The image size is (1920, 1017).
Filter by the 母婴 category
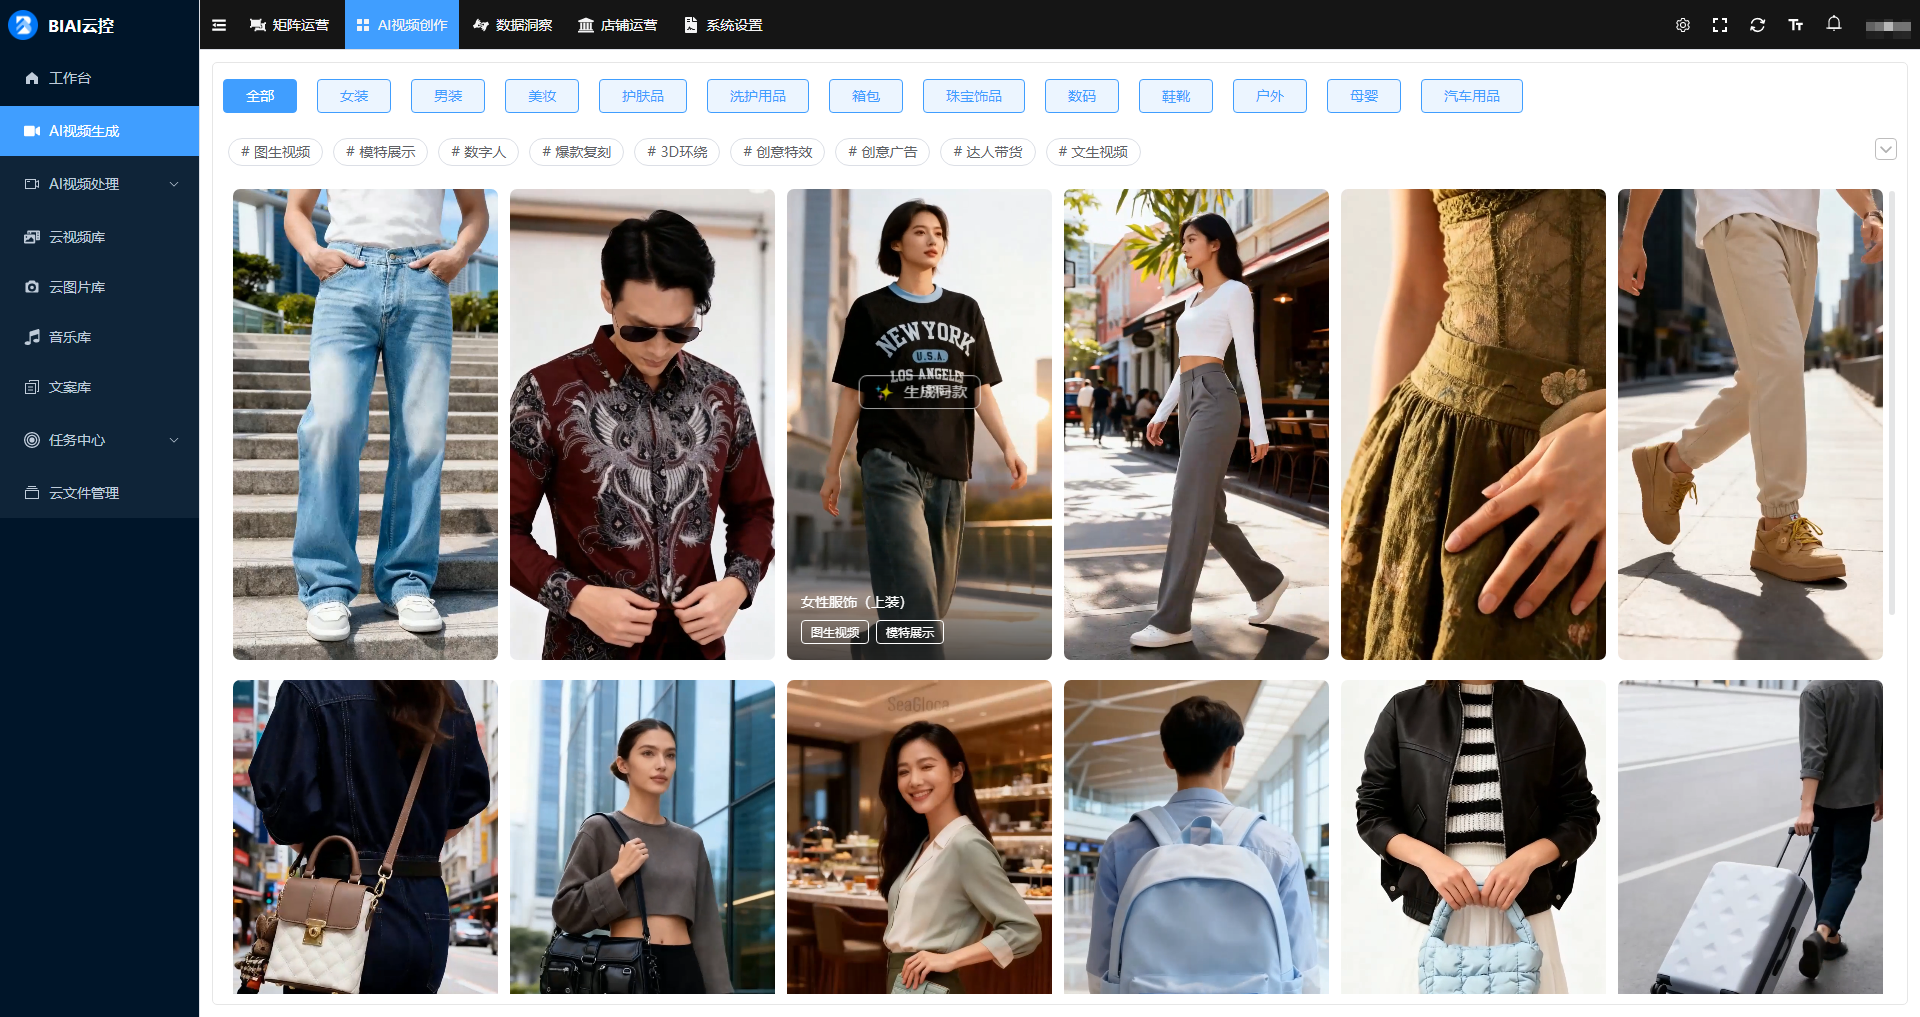click(x=1364, y=96)
